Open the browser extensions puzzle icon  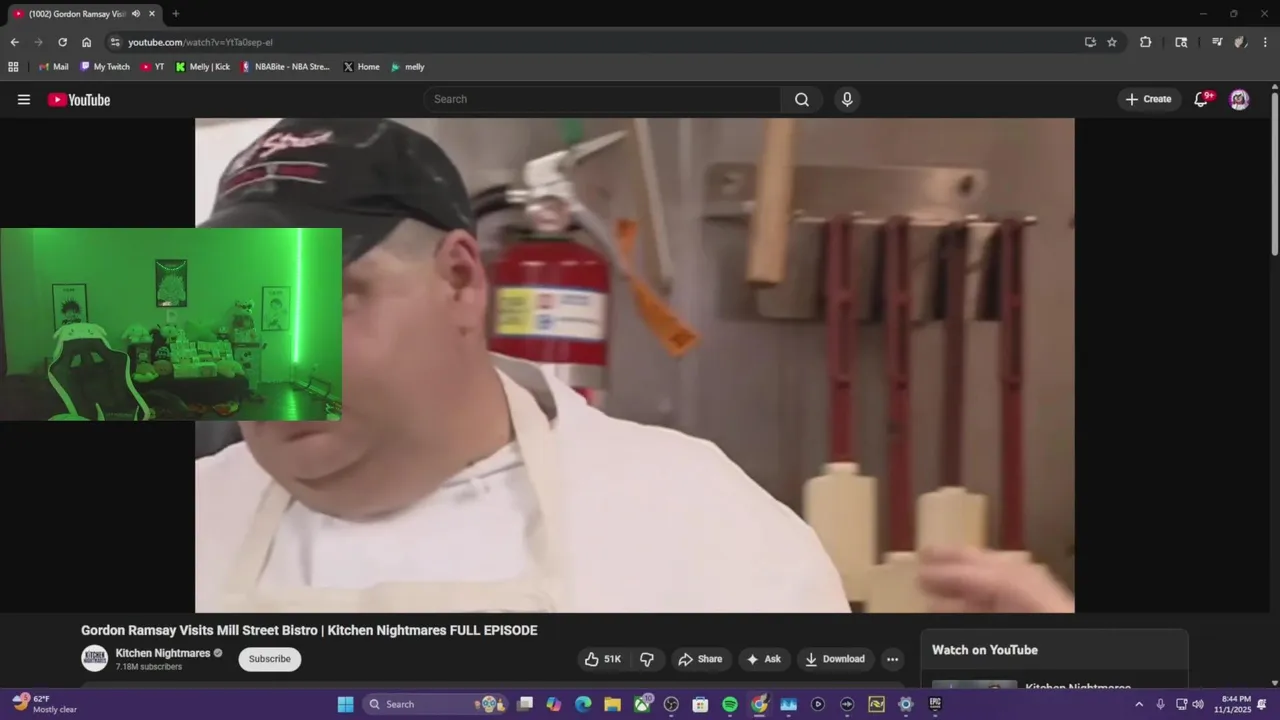(1146, 42)
